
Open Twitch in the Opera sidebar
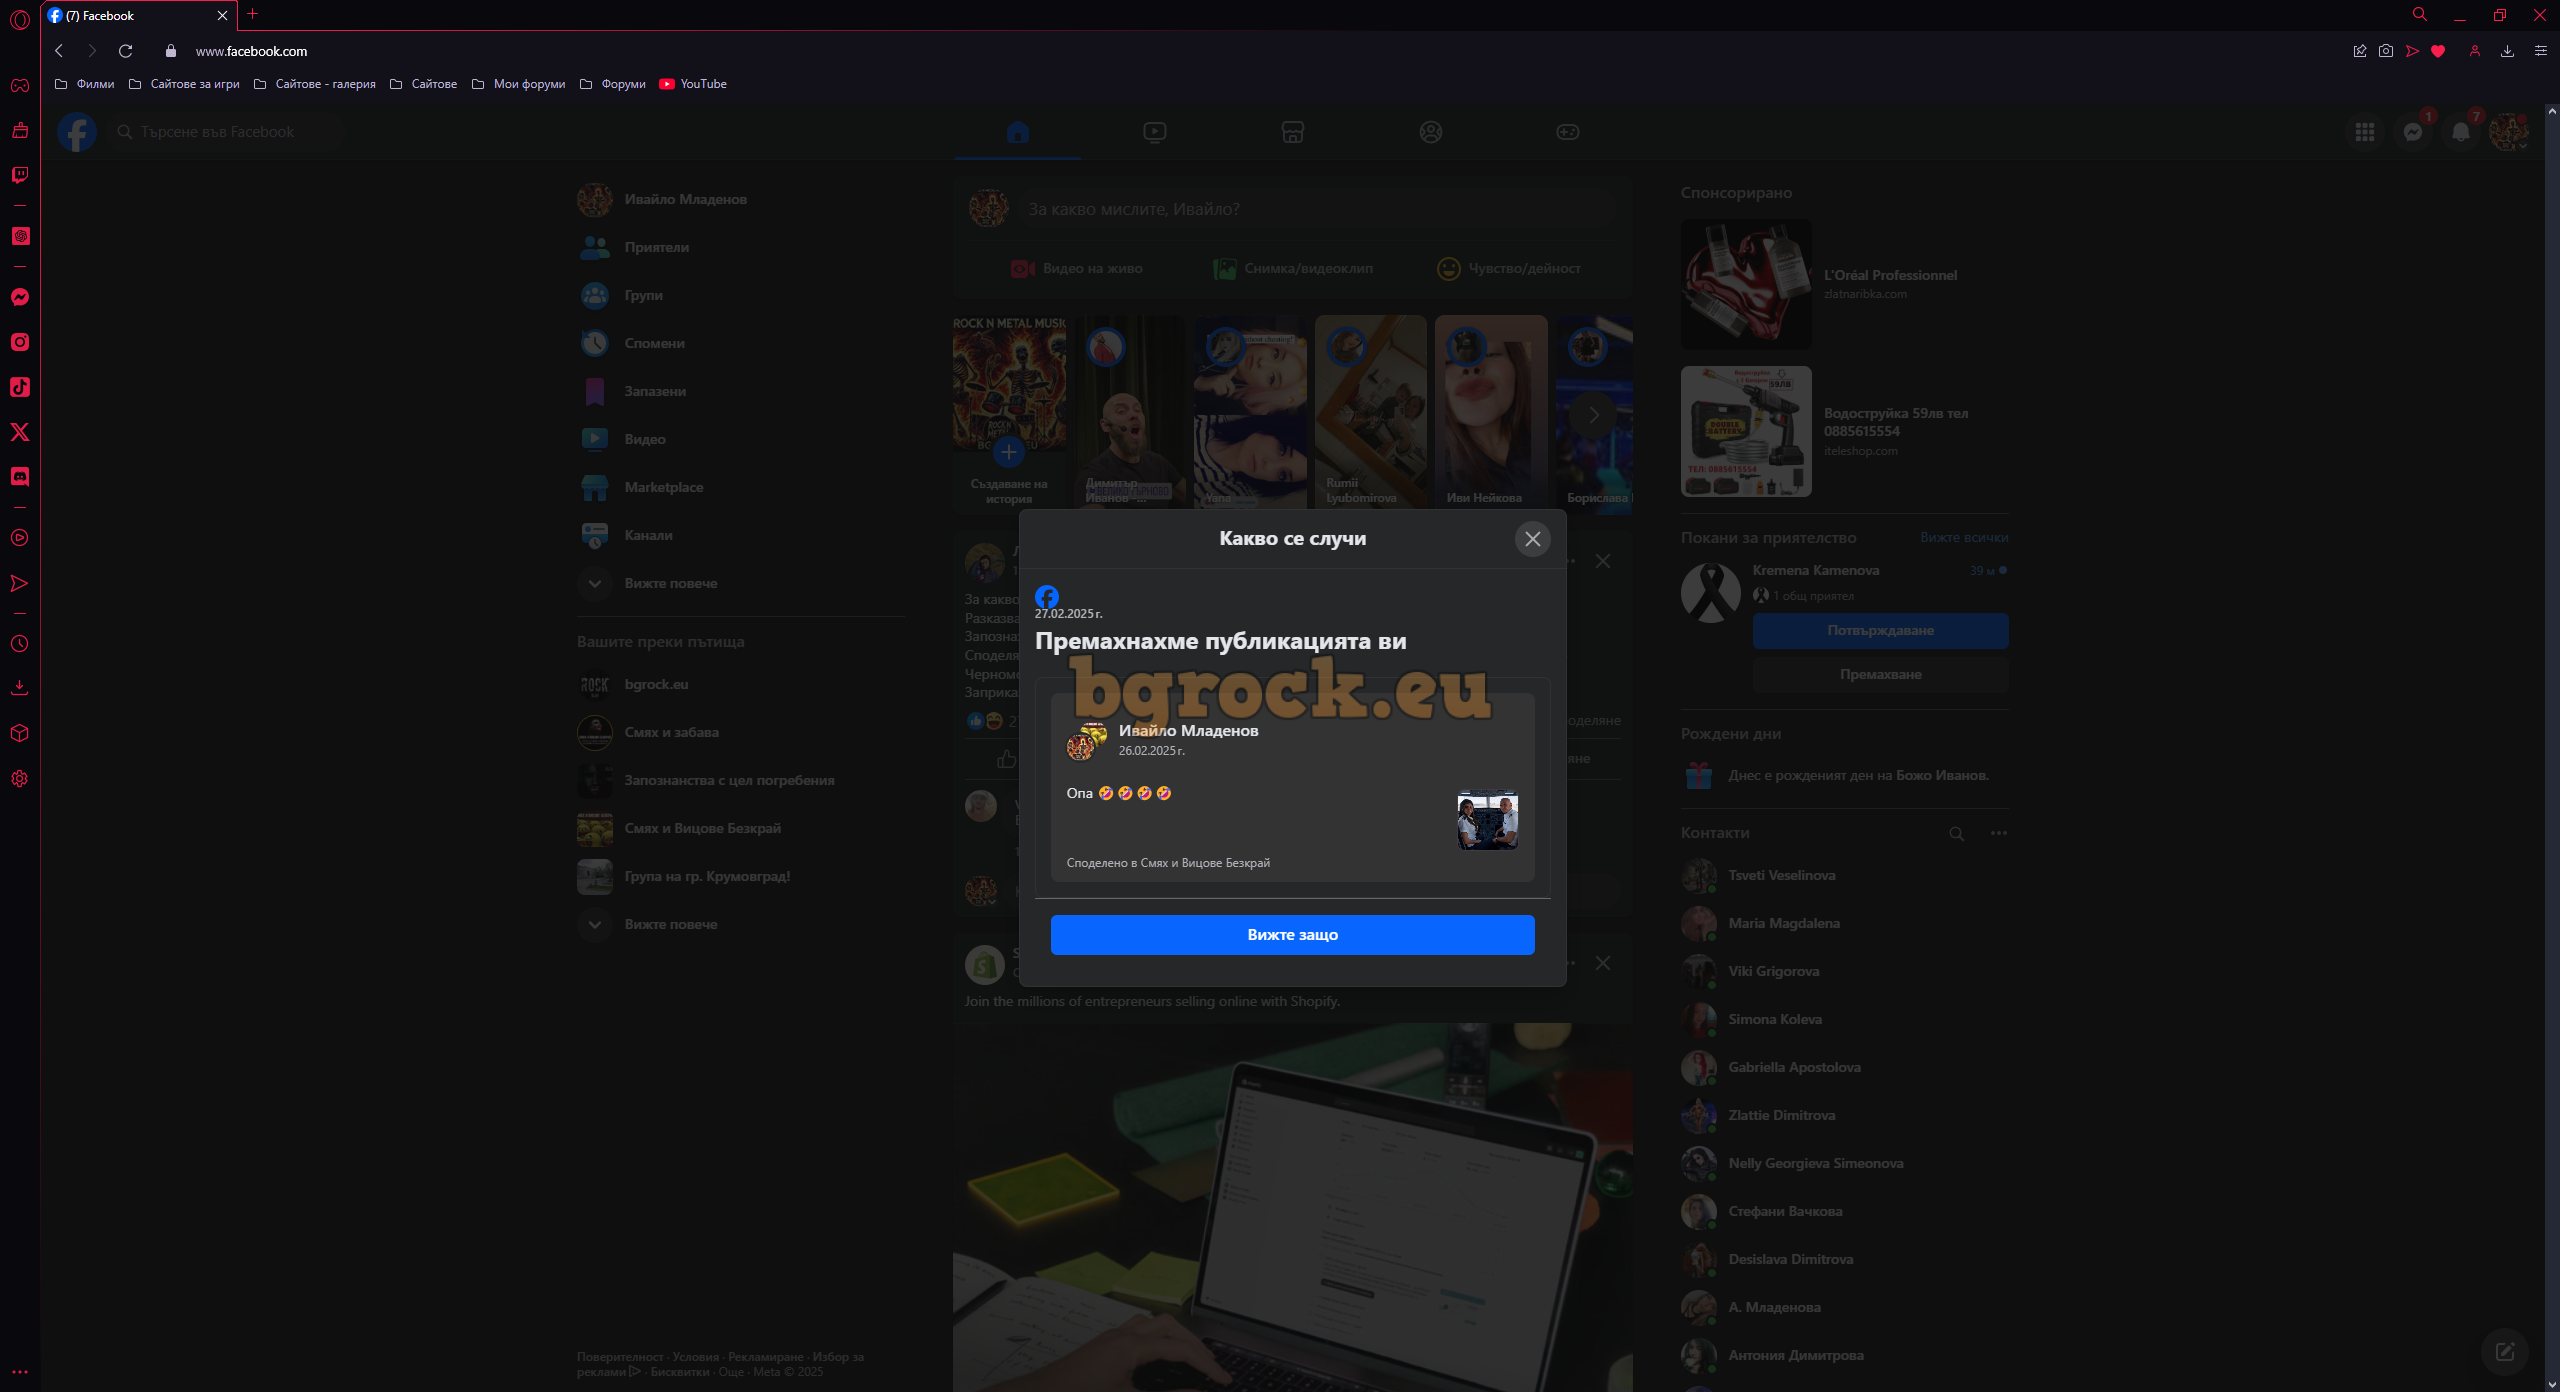tap(20, 175)
